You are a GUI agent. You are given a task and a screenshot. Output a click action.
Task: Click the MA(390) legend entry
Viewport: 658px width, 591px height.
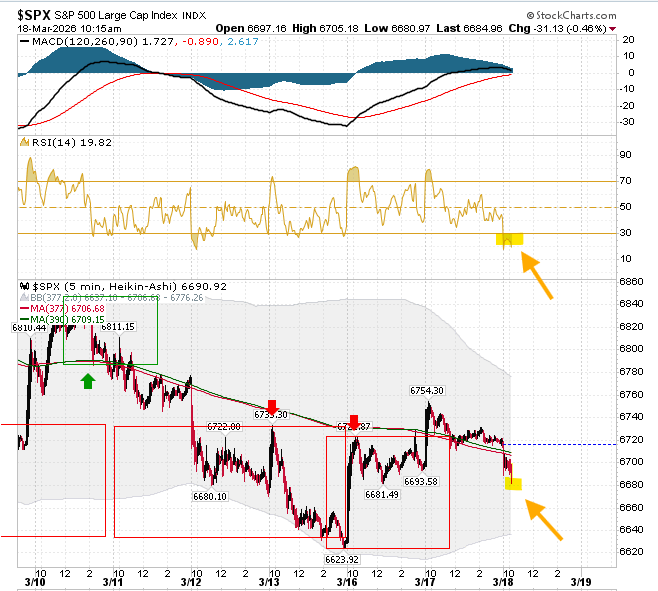(62, 319)
